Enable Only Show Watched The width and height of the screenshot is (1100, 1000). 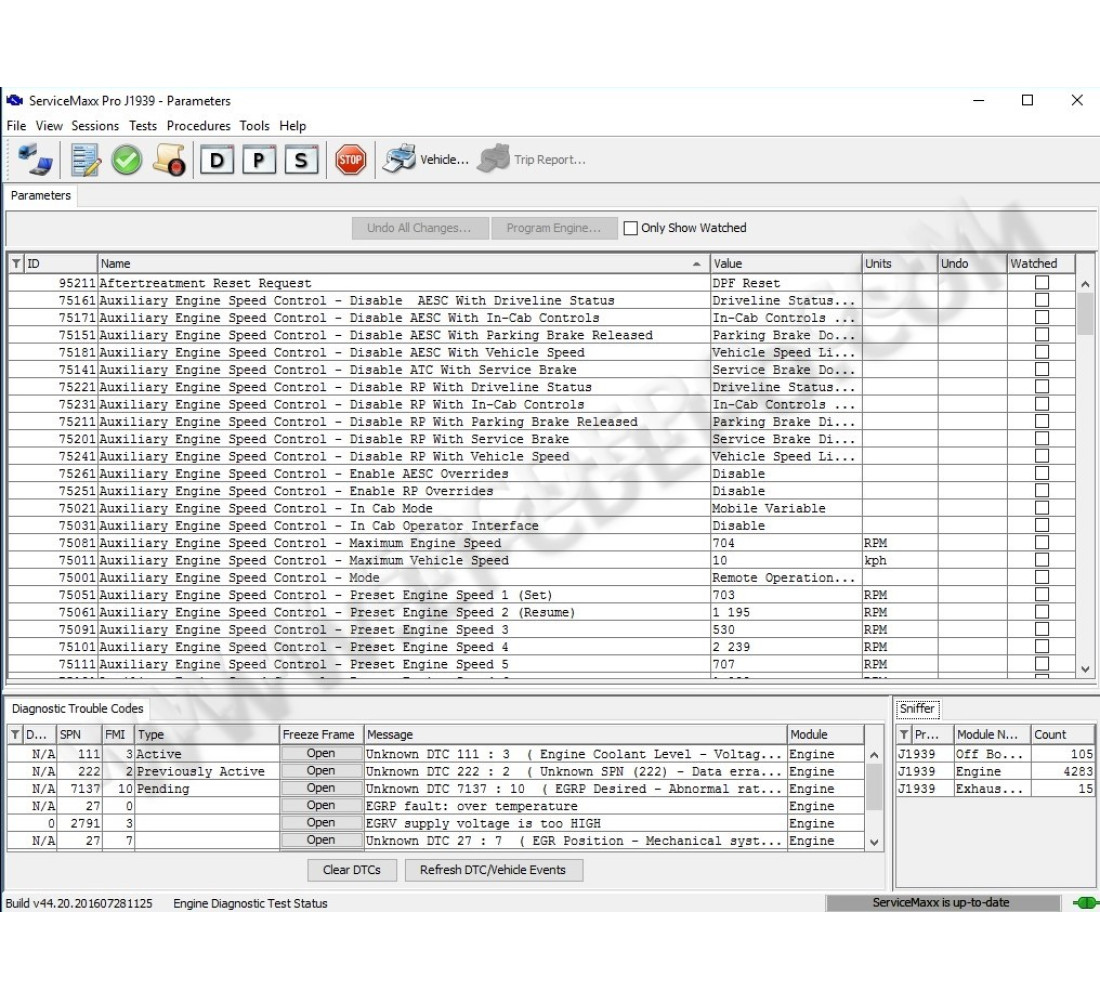(630, 228)
